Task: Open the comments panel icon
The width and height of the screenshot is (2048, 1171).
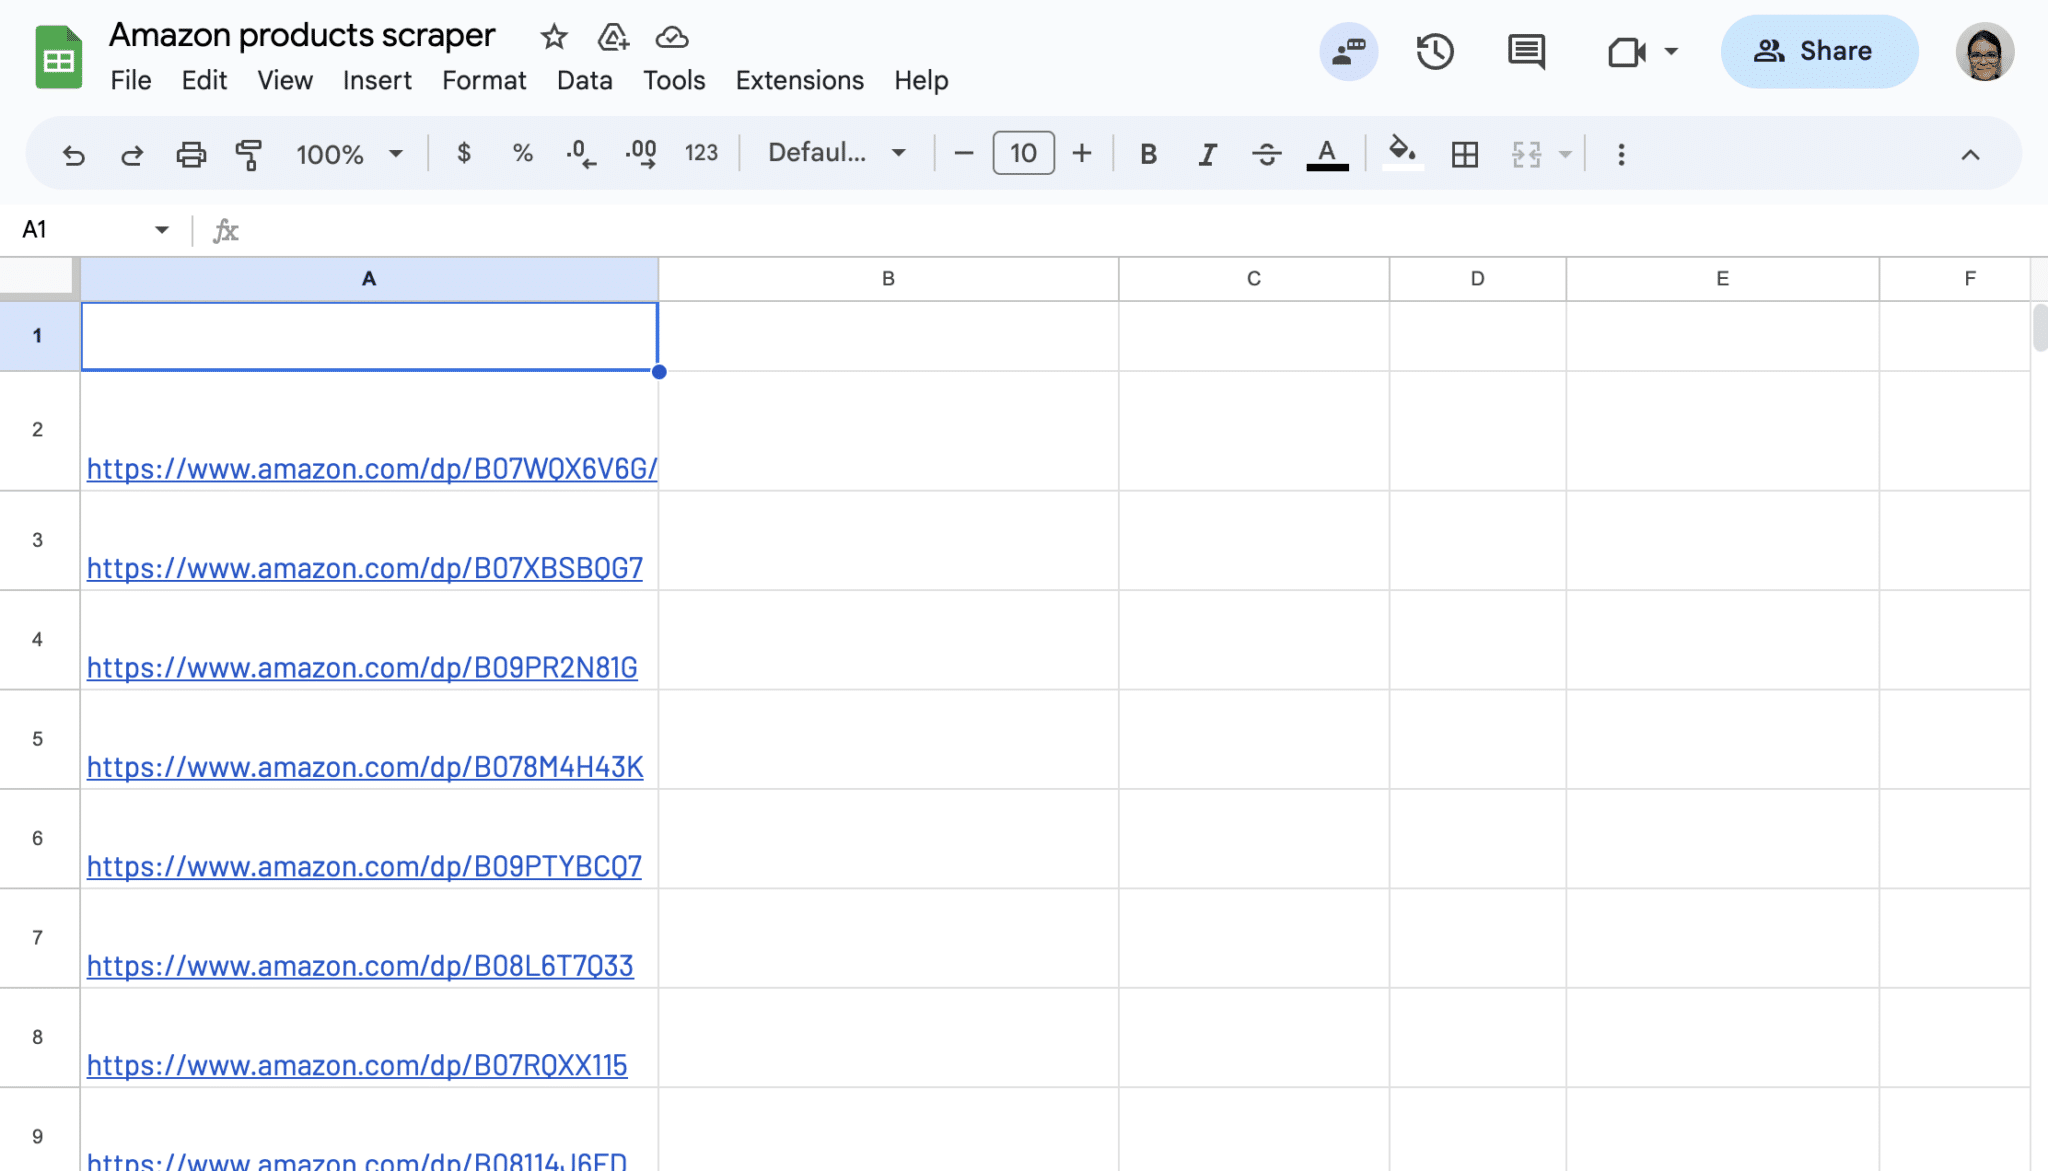Action: tap(1526, 51)
